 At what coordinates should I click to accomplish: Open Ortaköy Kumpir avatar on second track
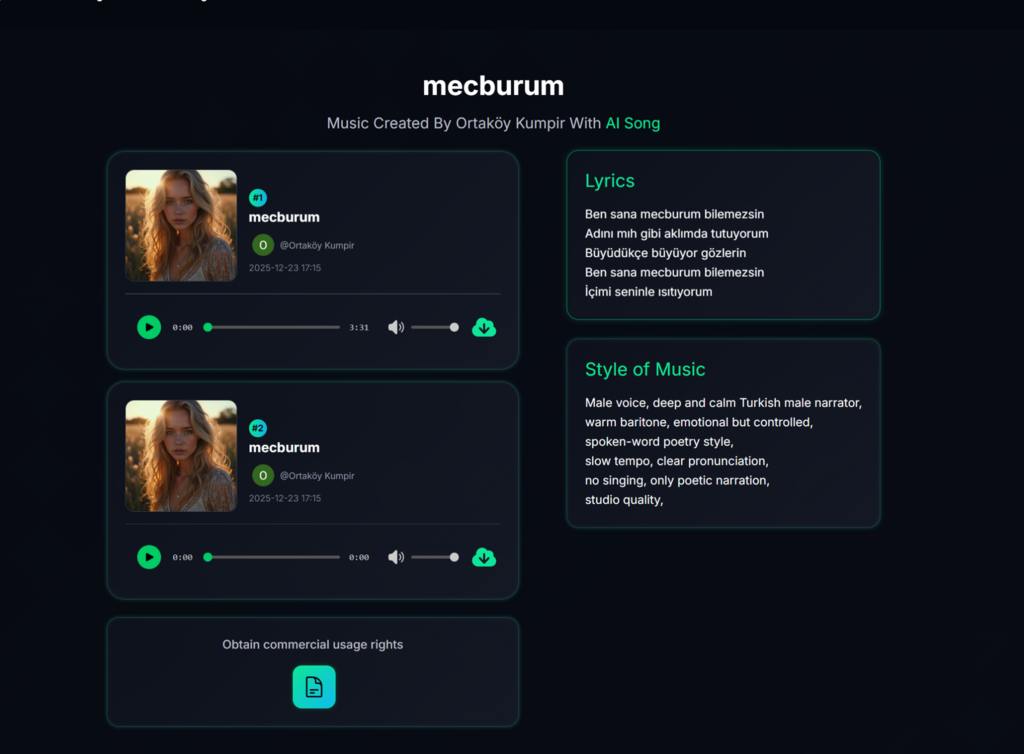click(x=263, y=475)
